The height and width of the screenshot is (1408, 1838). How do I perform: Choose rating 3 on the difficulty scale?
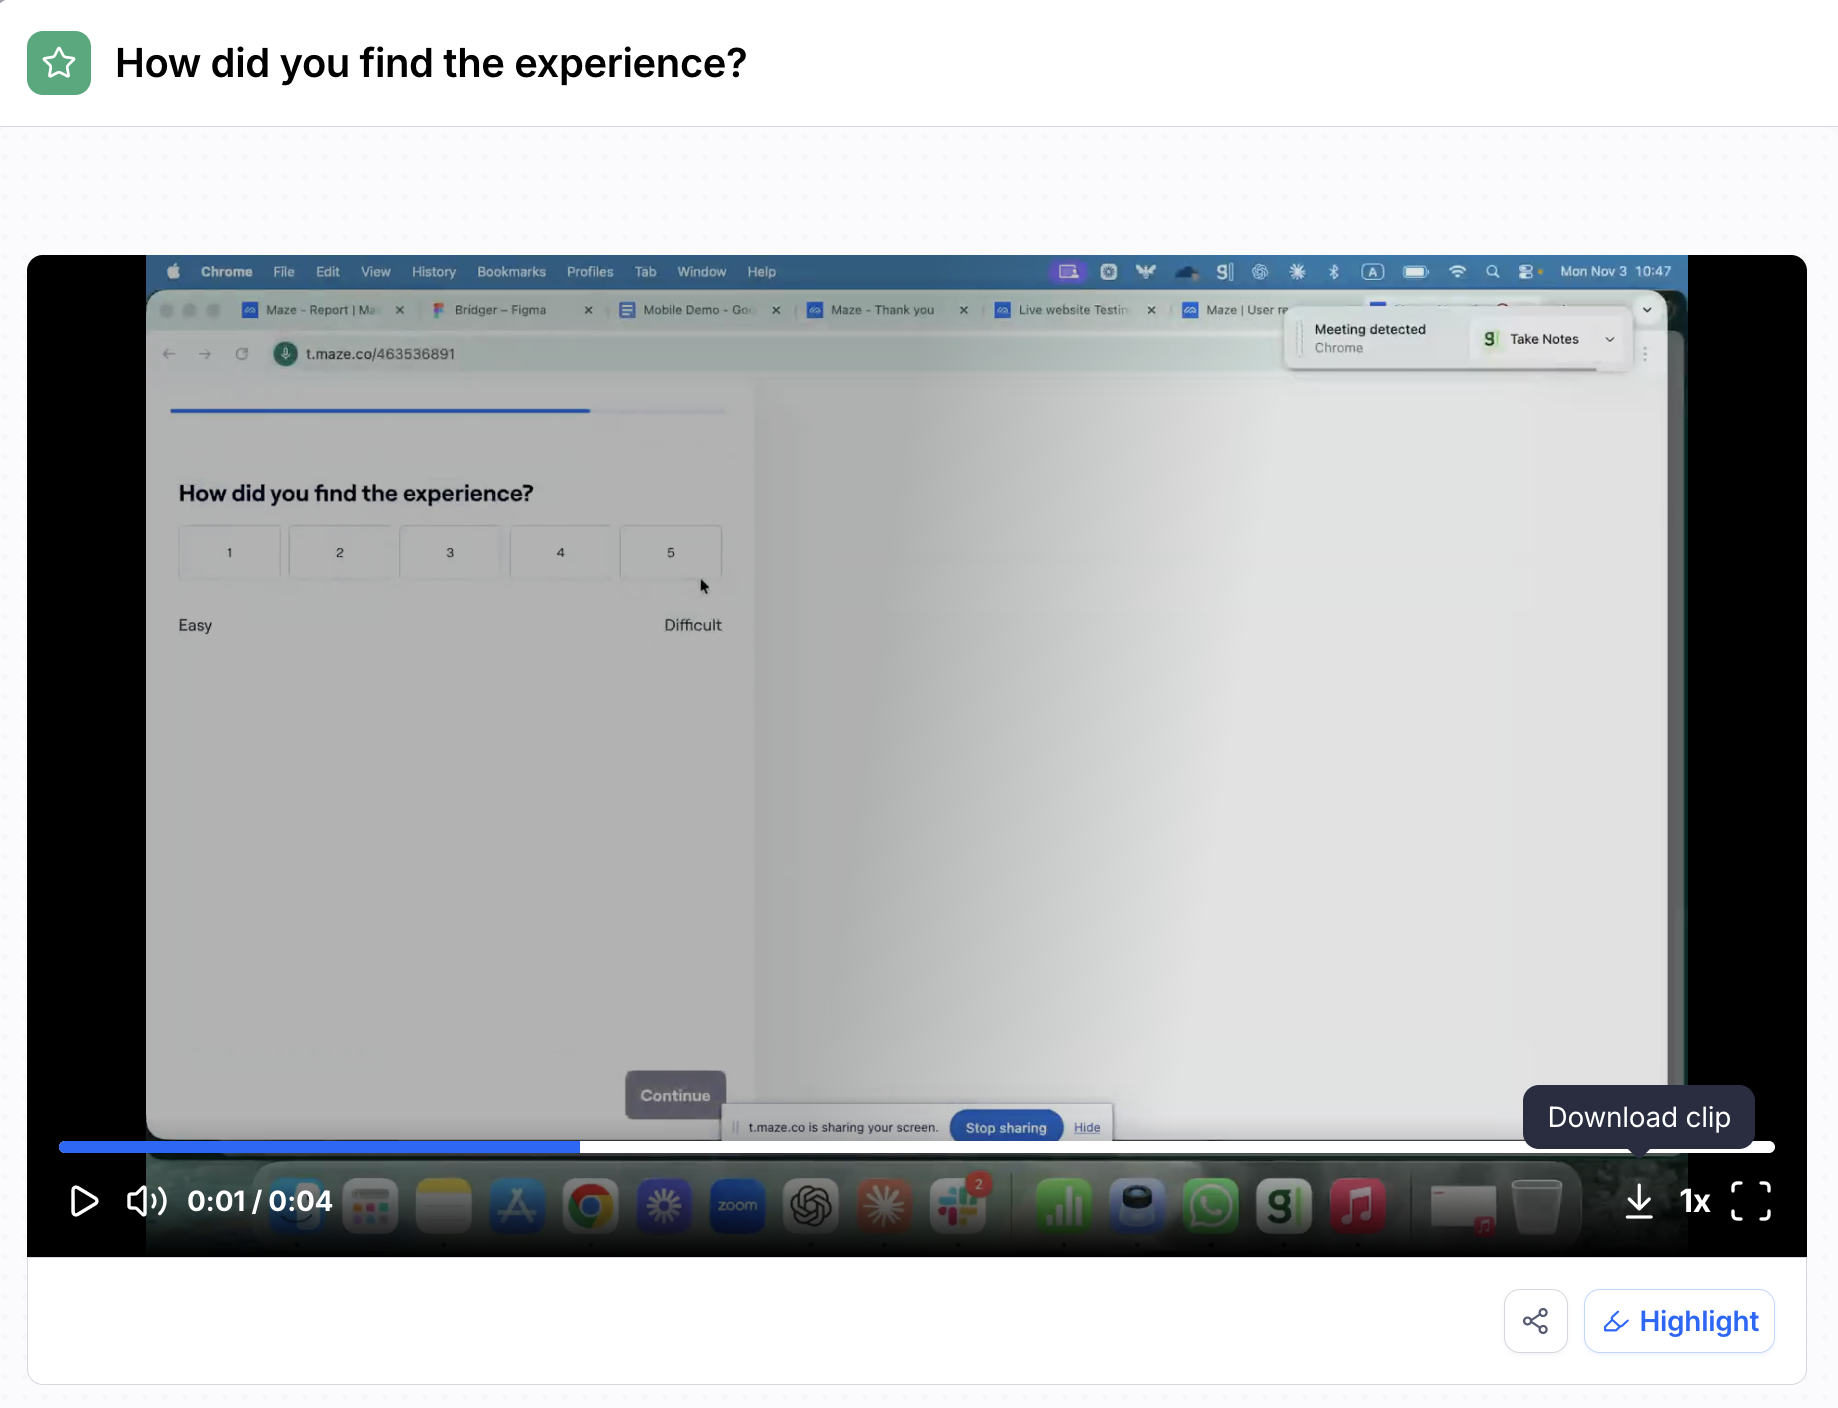coord(450,552)
